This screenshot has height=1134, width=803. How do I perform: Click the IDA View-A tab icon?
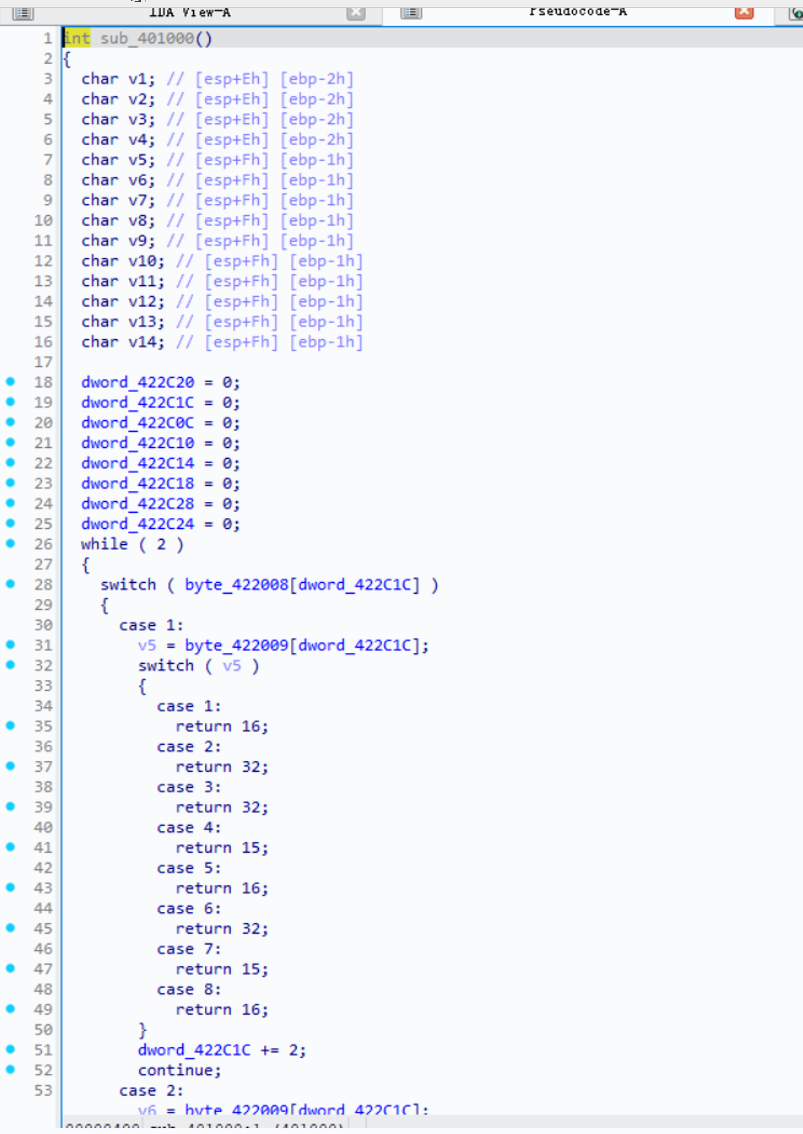tap(23, 12)
